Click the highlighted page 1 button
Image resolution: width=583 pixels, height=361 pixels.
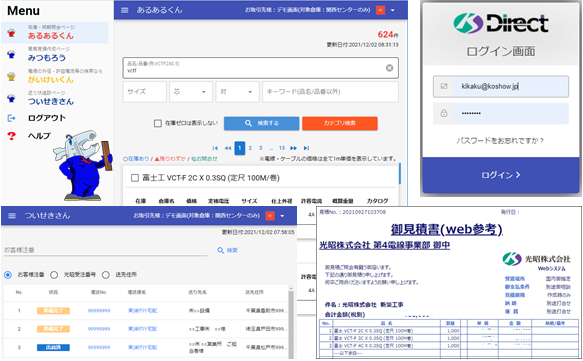[x=240, y=148]
